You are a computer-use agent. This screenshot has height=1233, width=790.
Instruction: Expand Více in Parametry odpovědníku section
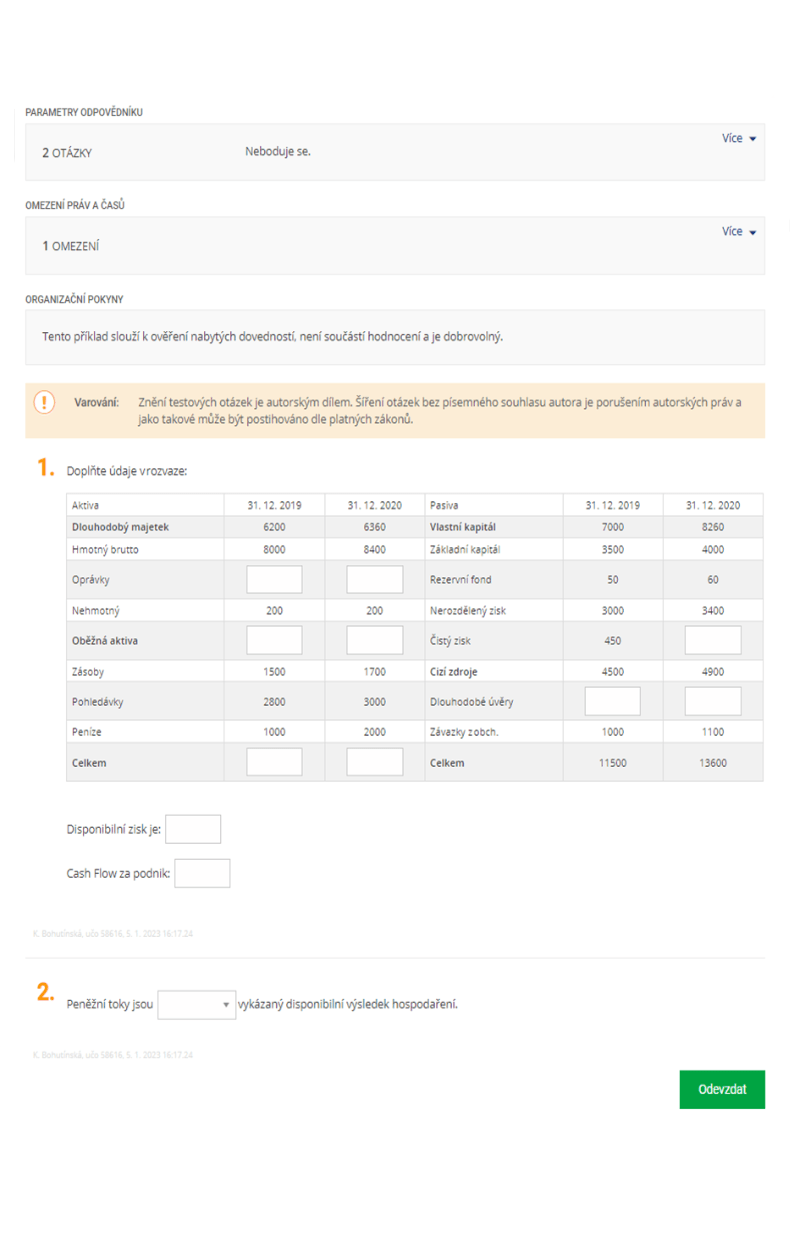point(738,138)
